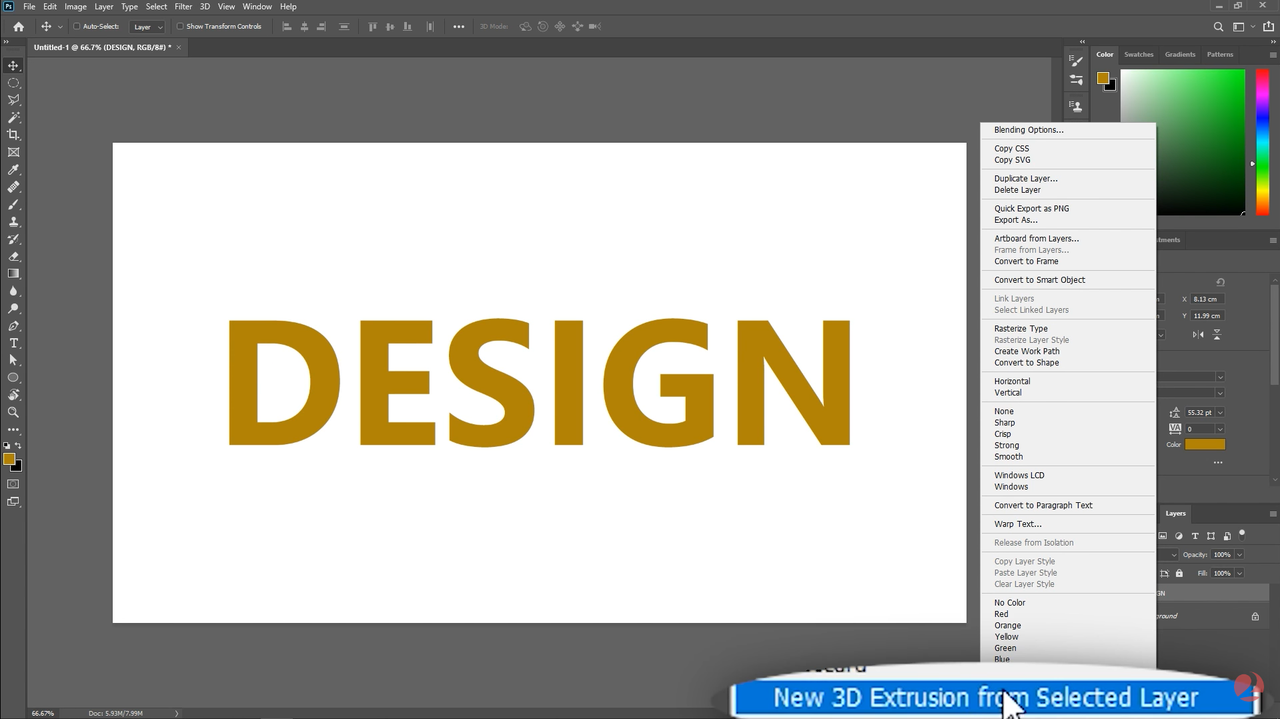Viewport: 1280px width, 719px height.
Task: Open the Filter menu
Action: point(183,6)
